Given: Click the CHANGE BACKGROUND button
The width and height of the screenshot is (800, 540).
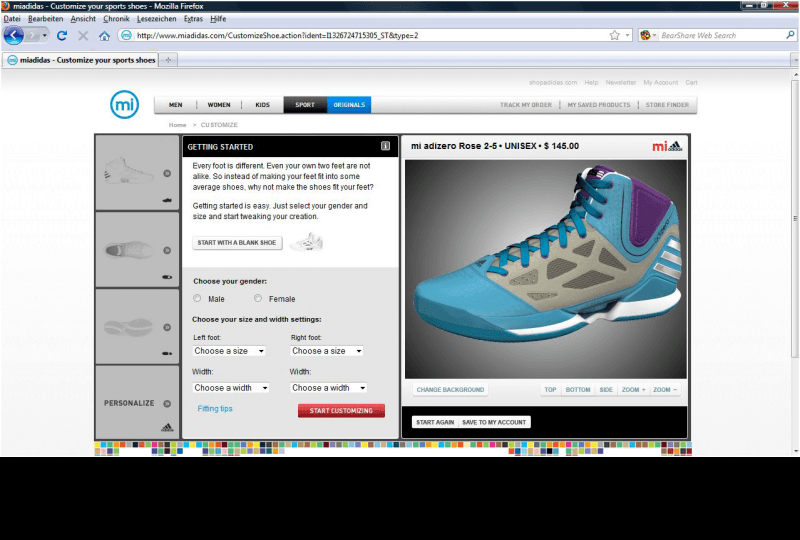Looking at the screenshot, I should pyautogui.click(x=451, y=389).
